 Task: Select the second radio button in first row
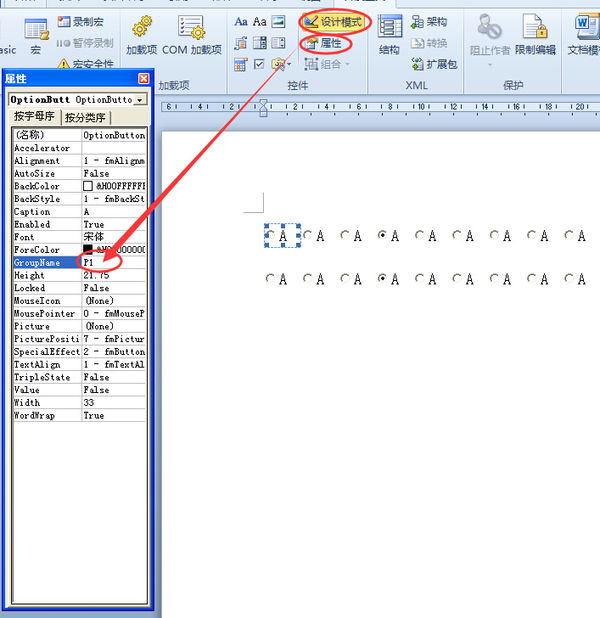[307, 235]
